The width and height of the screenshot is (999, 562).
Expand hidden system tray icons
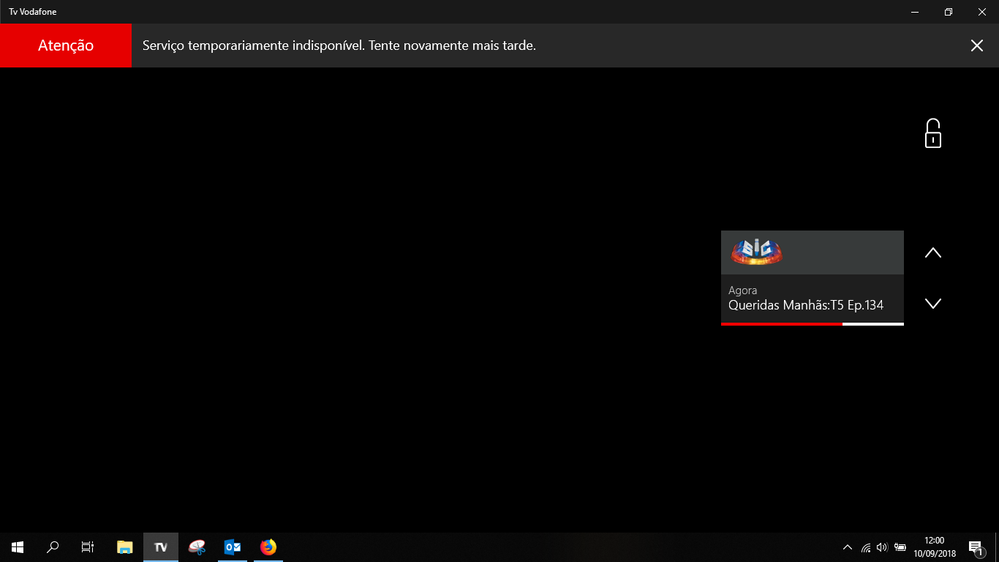[847, 547]
